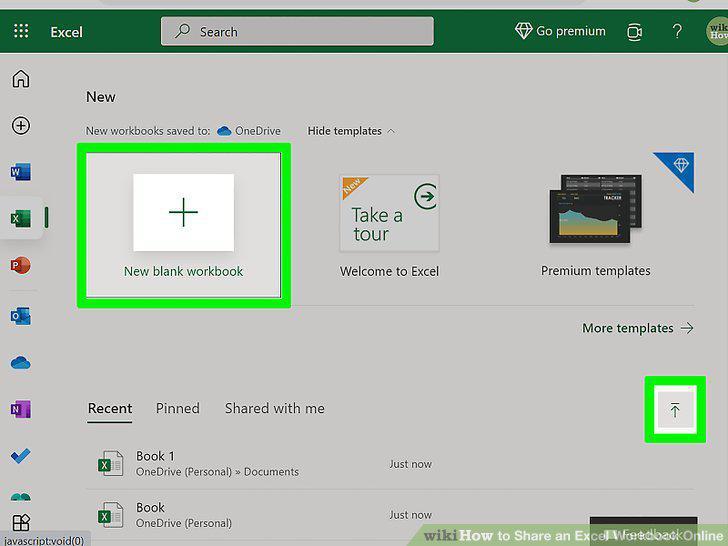Open the All apps icon in sidebar

coord(21,523)
